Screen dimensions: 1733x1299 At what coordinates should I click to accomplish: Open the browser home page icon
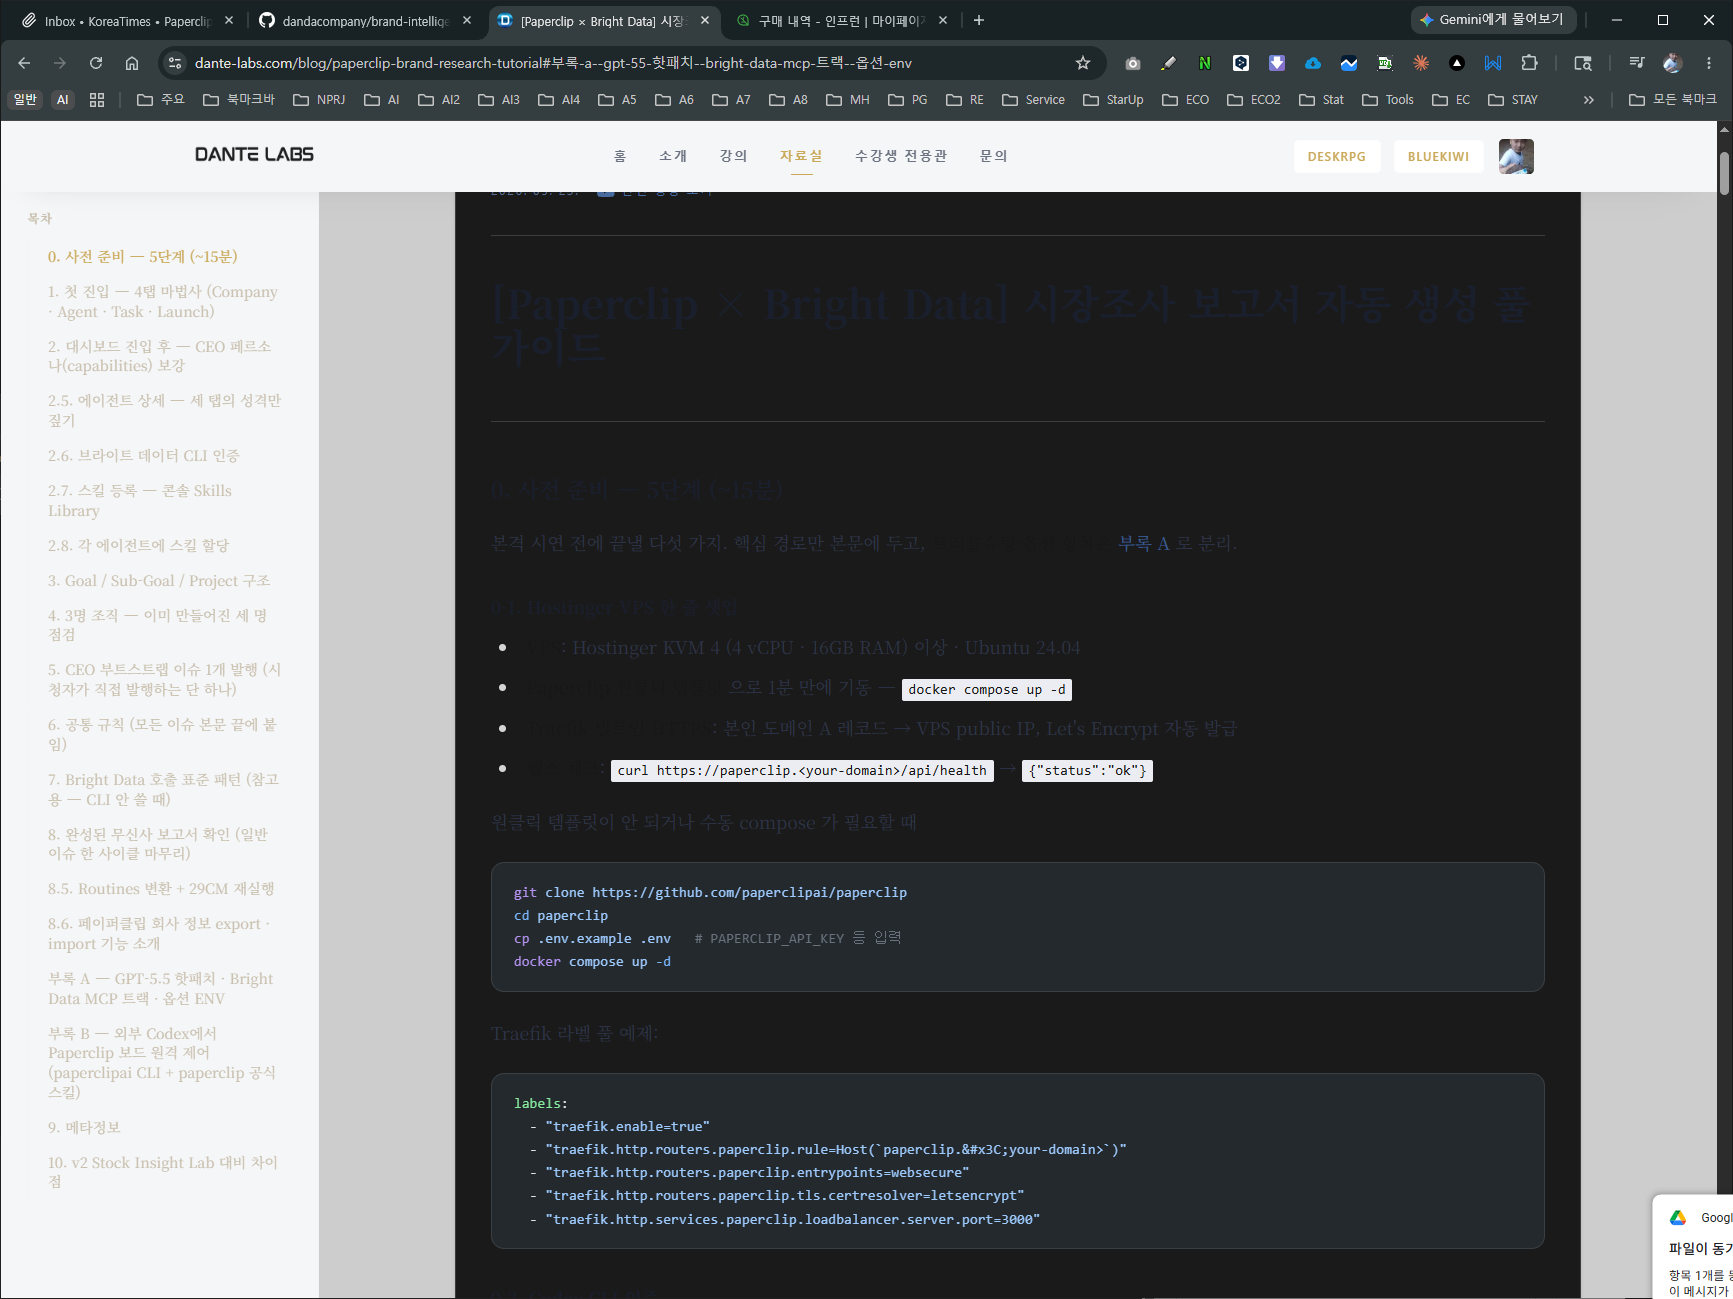(x=132, y=63)
